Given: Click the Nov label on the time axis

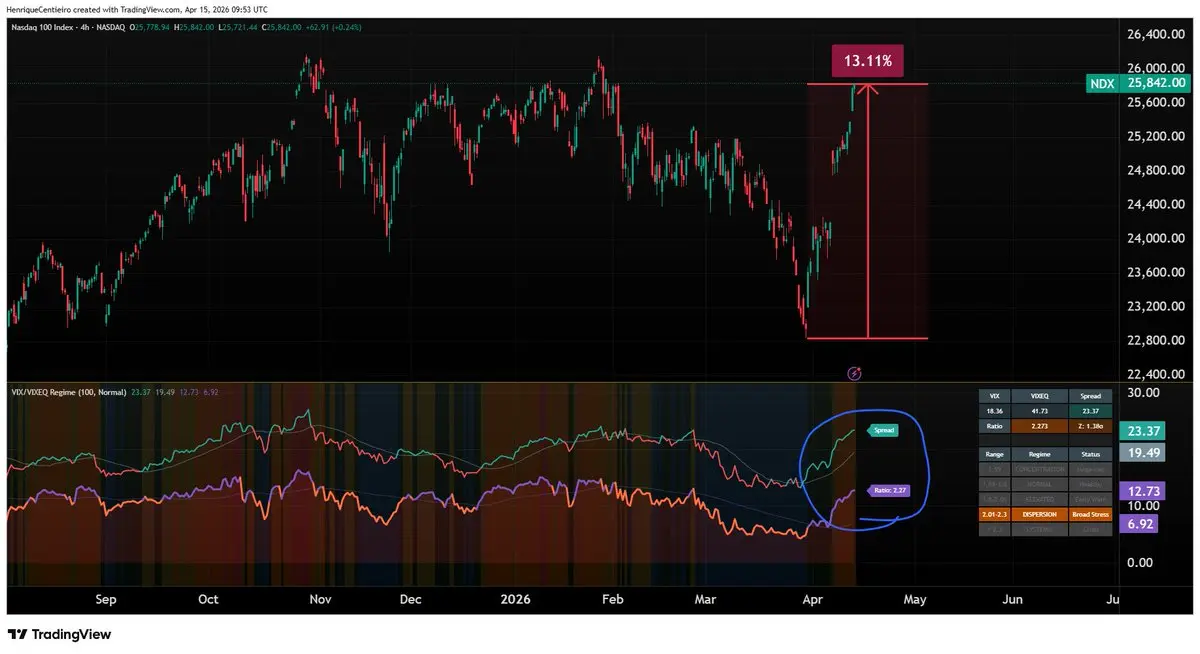Looking at the screenshot, I should [320, 600].
